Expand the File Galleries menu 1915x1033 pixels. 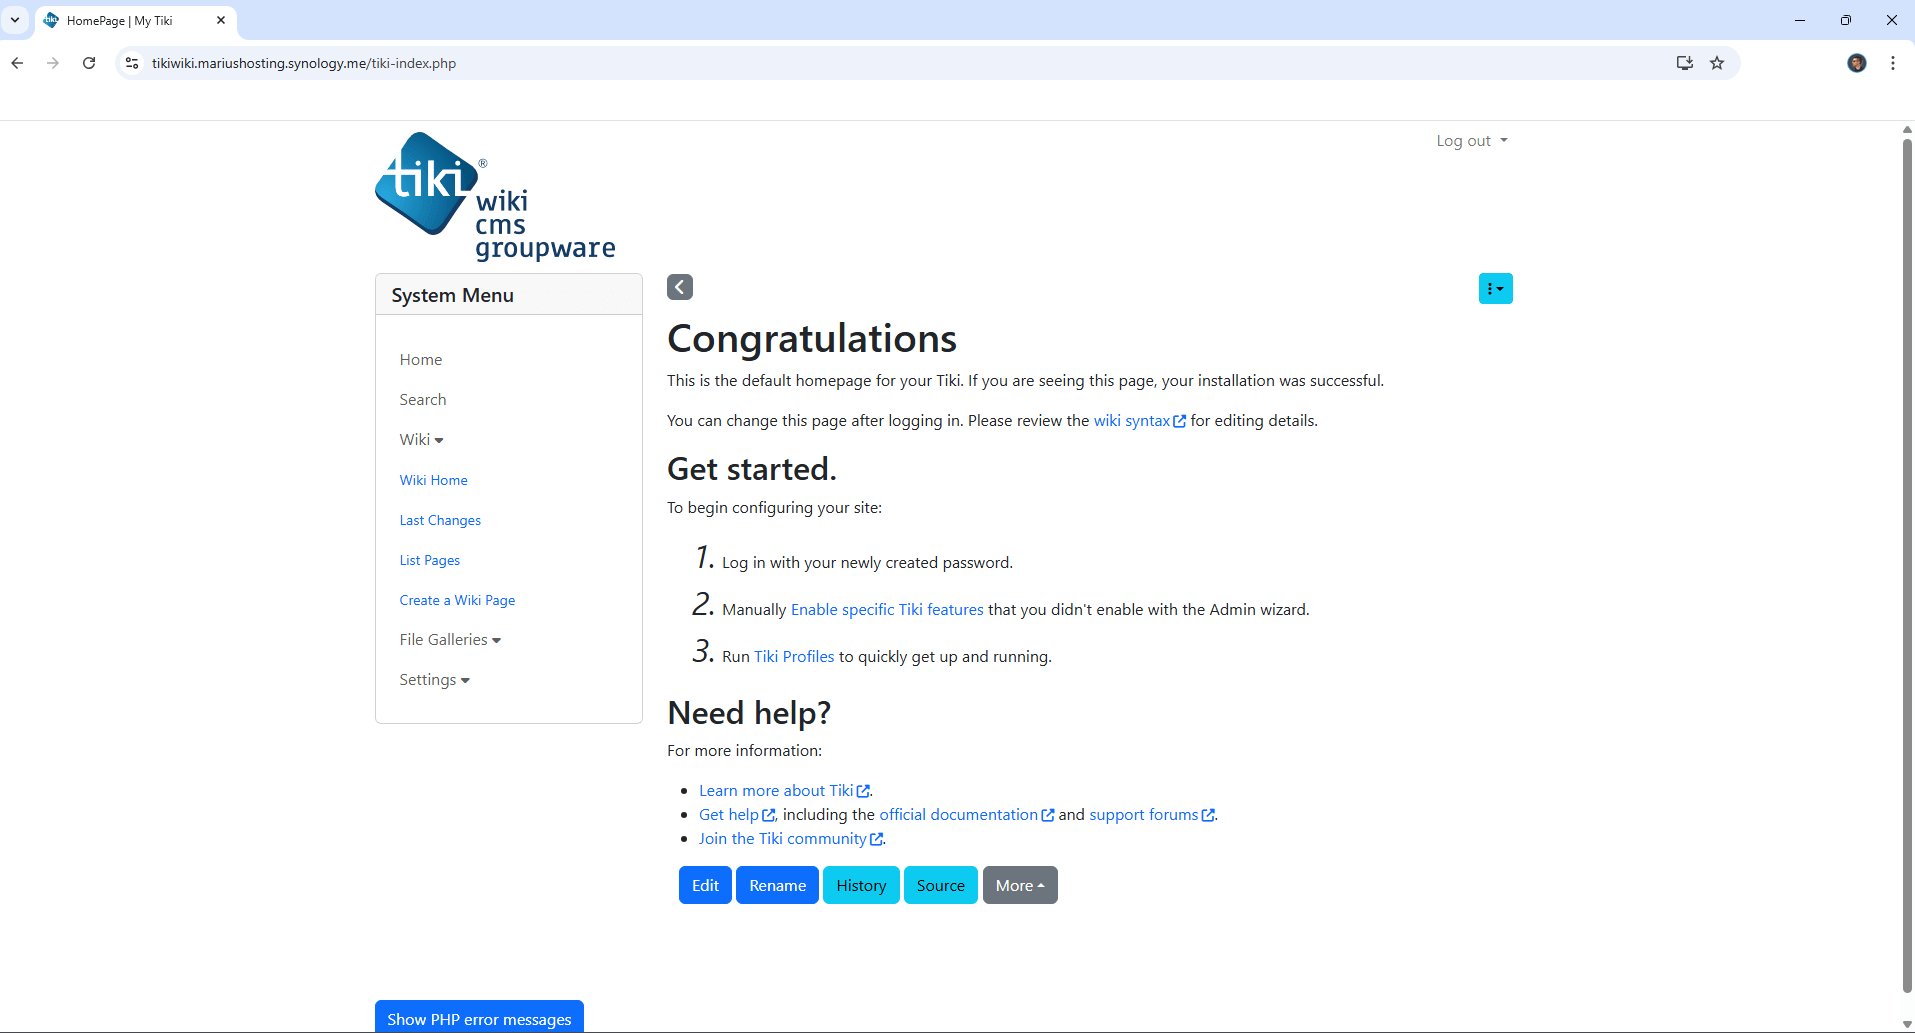coord(450,640)
